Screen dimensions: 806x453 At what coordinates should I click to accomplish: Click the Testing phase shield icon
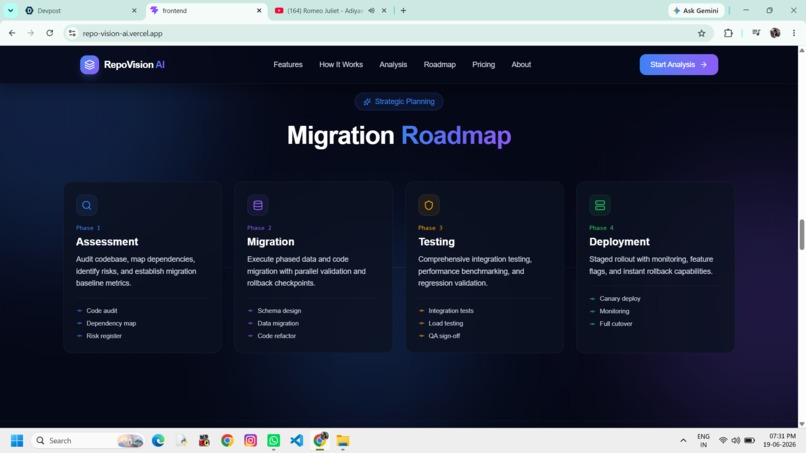[429, 205]
